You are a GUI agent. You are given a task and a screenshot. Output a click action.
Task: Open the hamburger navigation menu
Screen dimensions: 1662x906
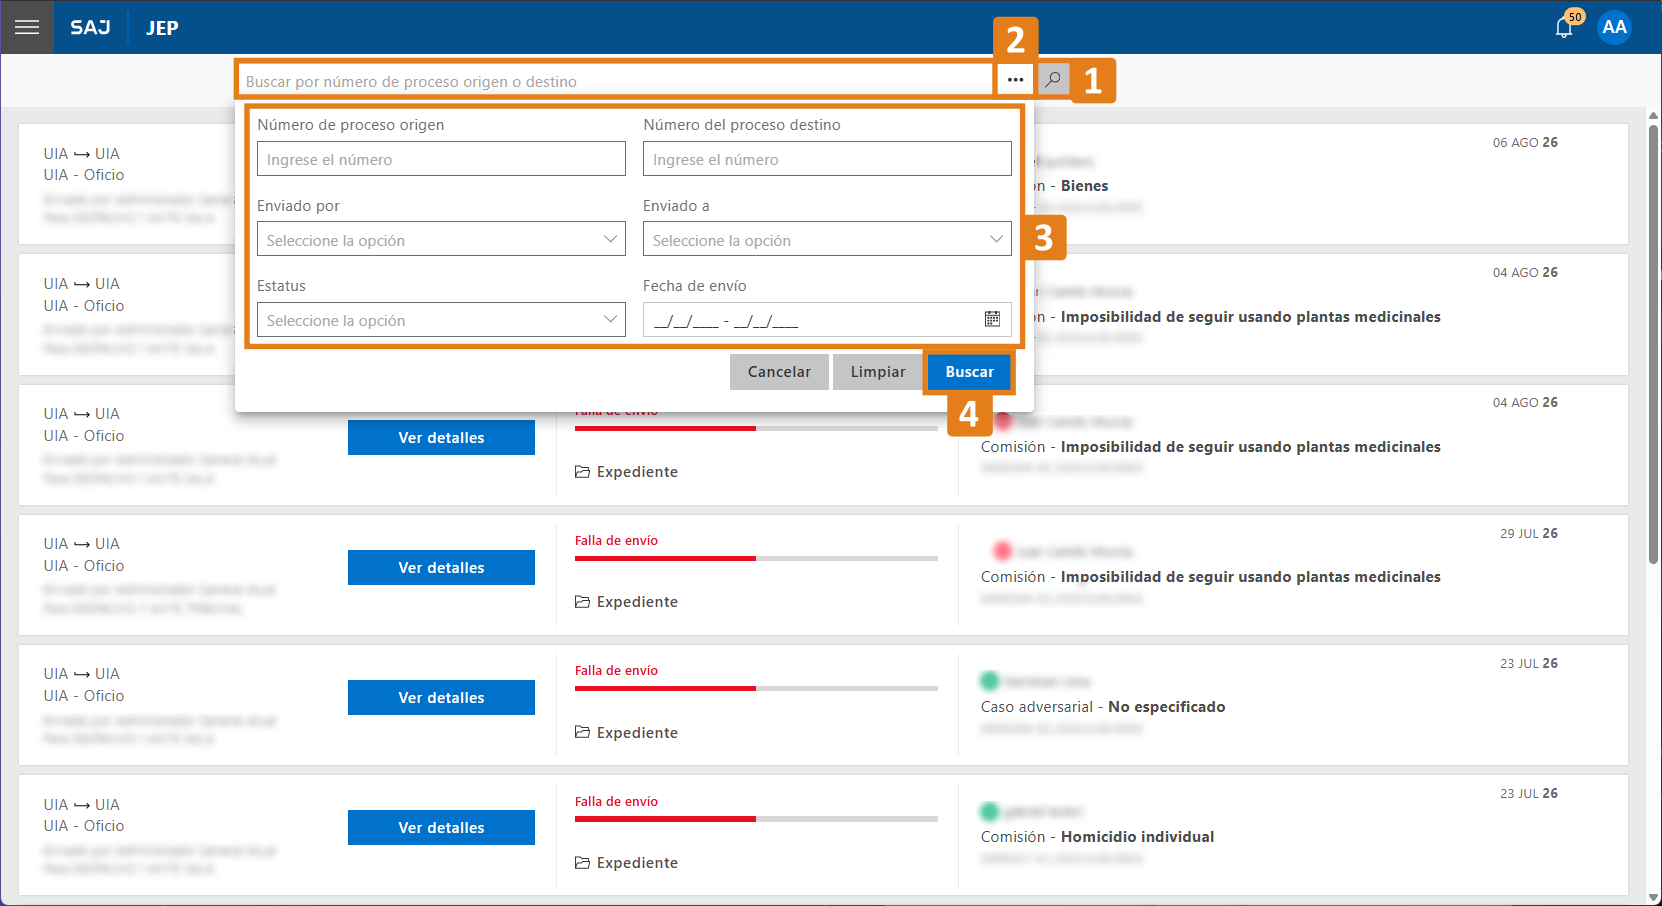pos(27,27)
